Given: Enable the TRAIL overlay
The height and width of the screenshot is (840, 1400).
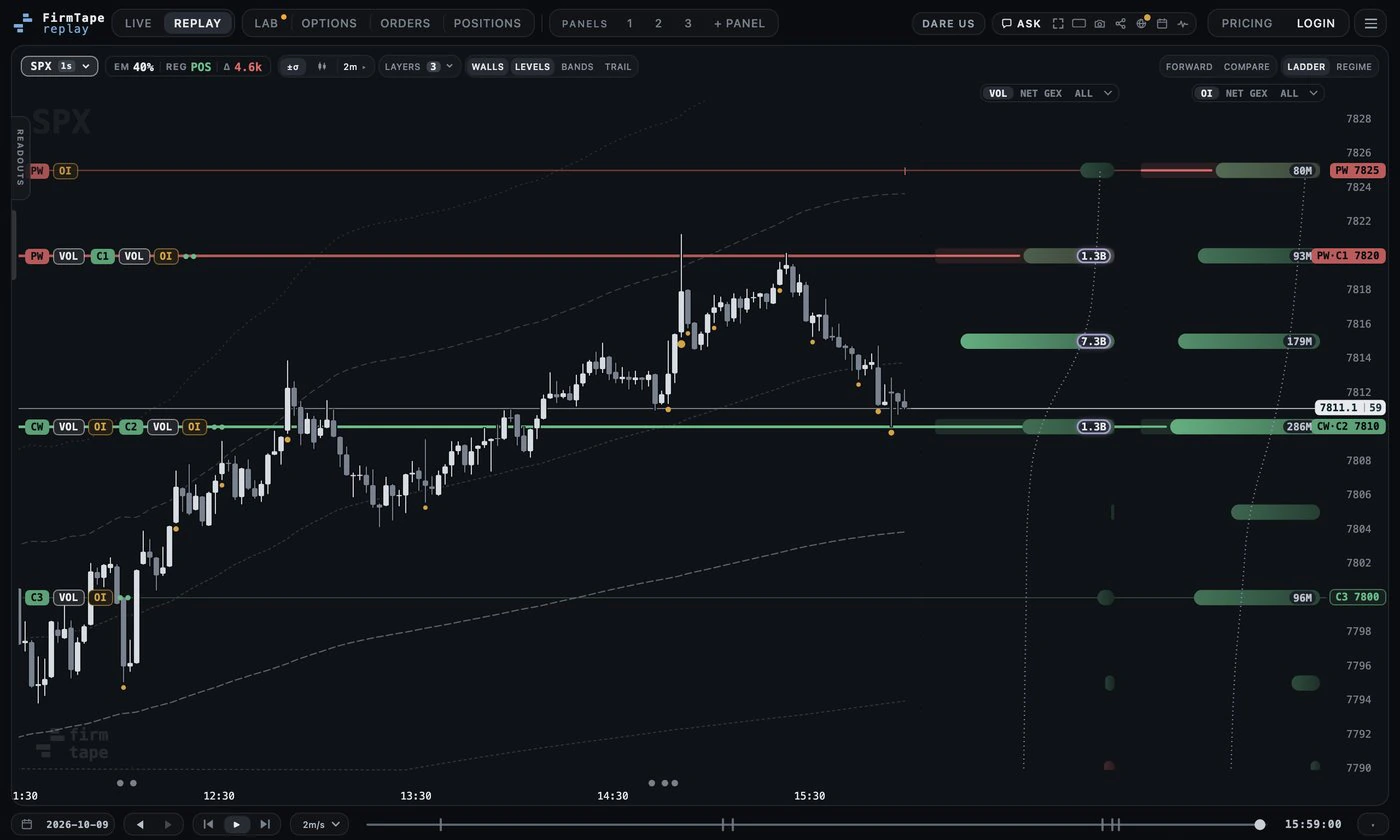Looking at the screenshot, I should coord(618,66).
